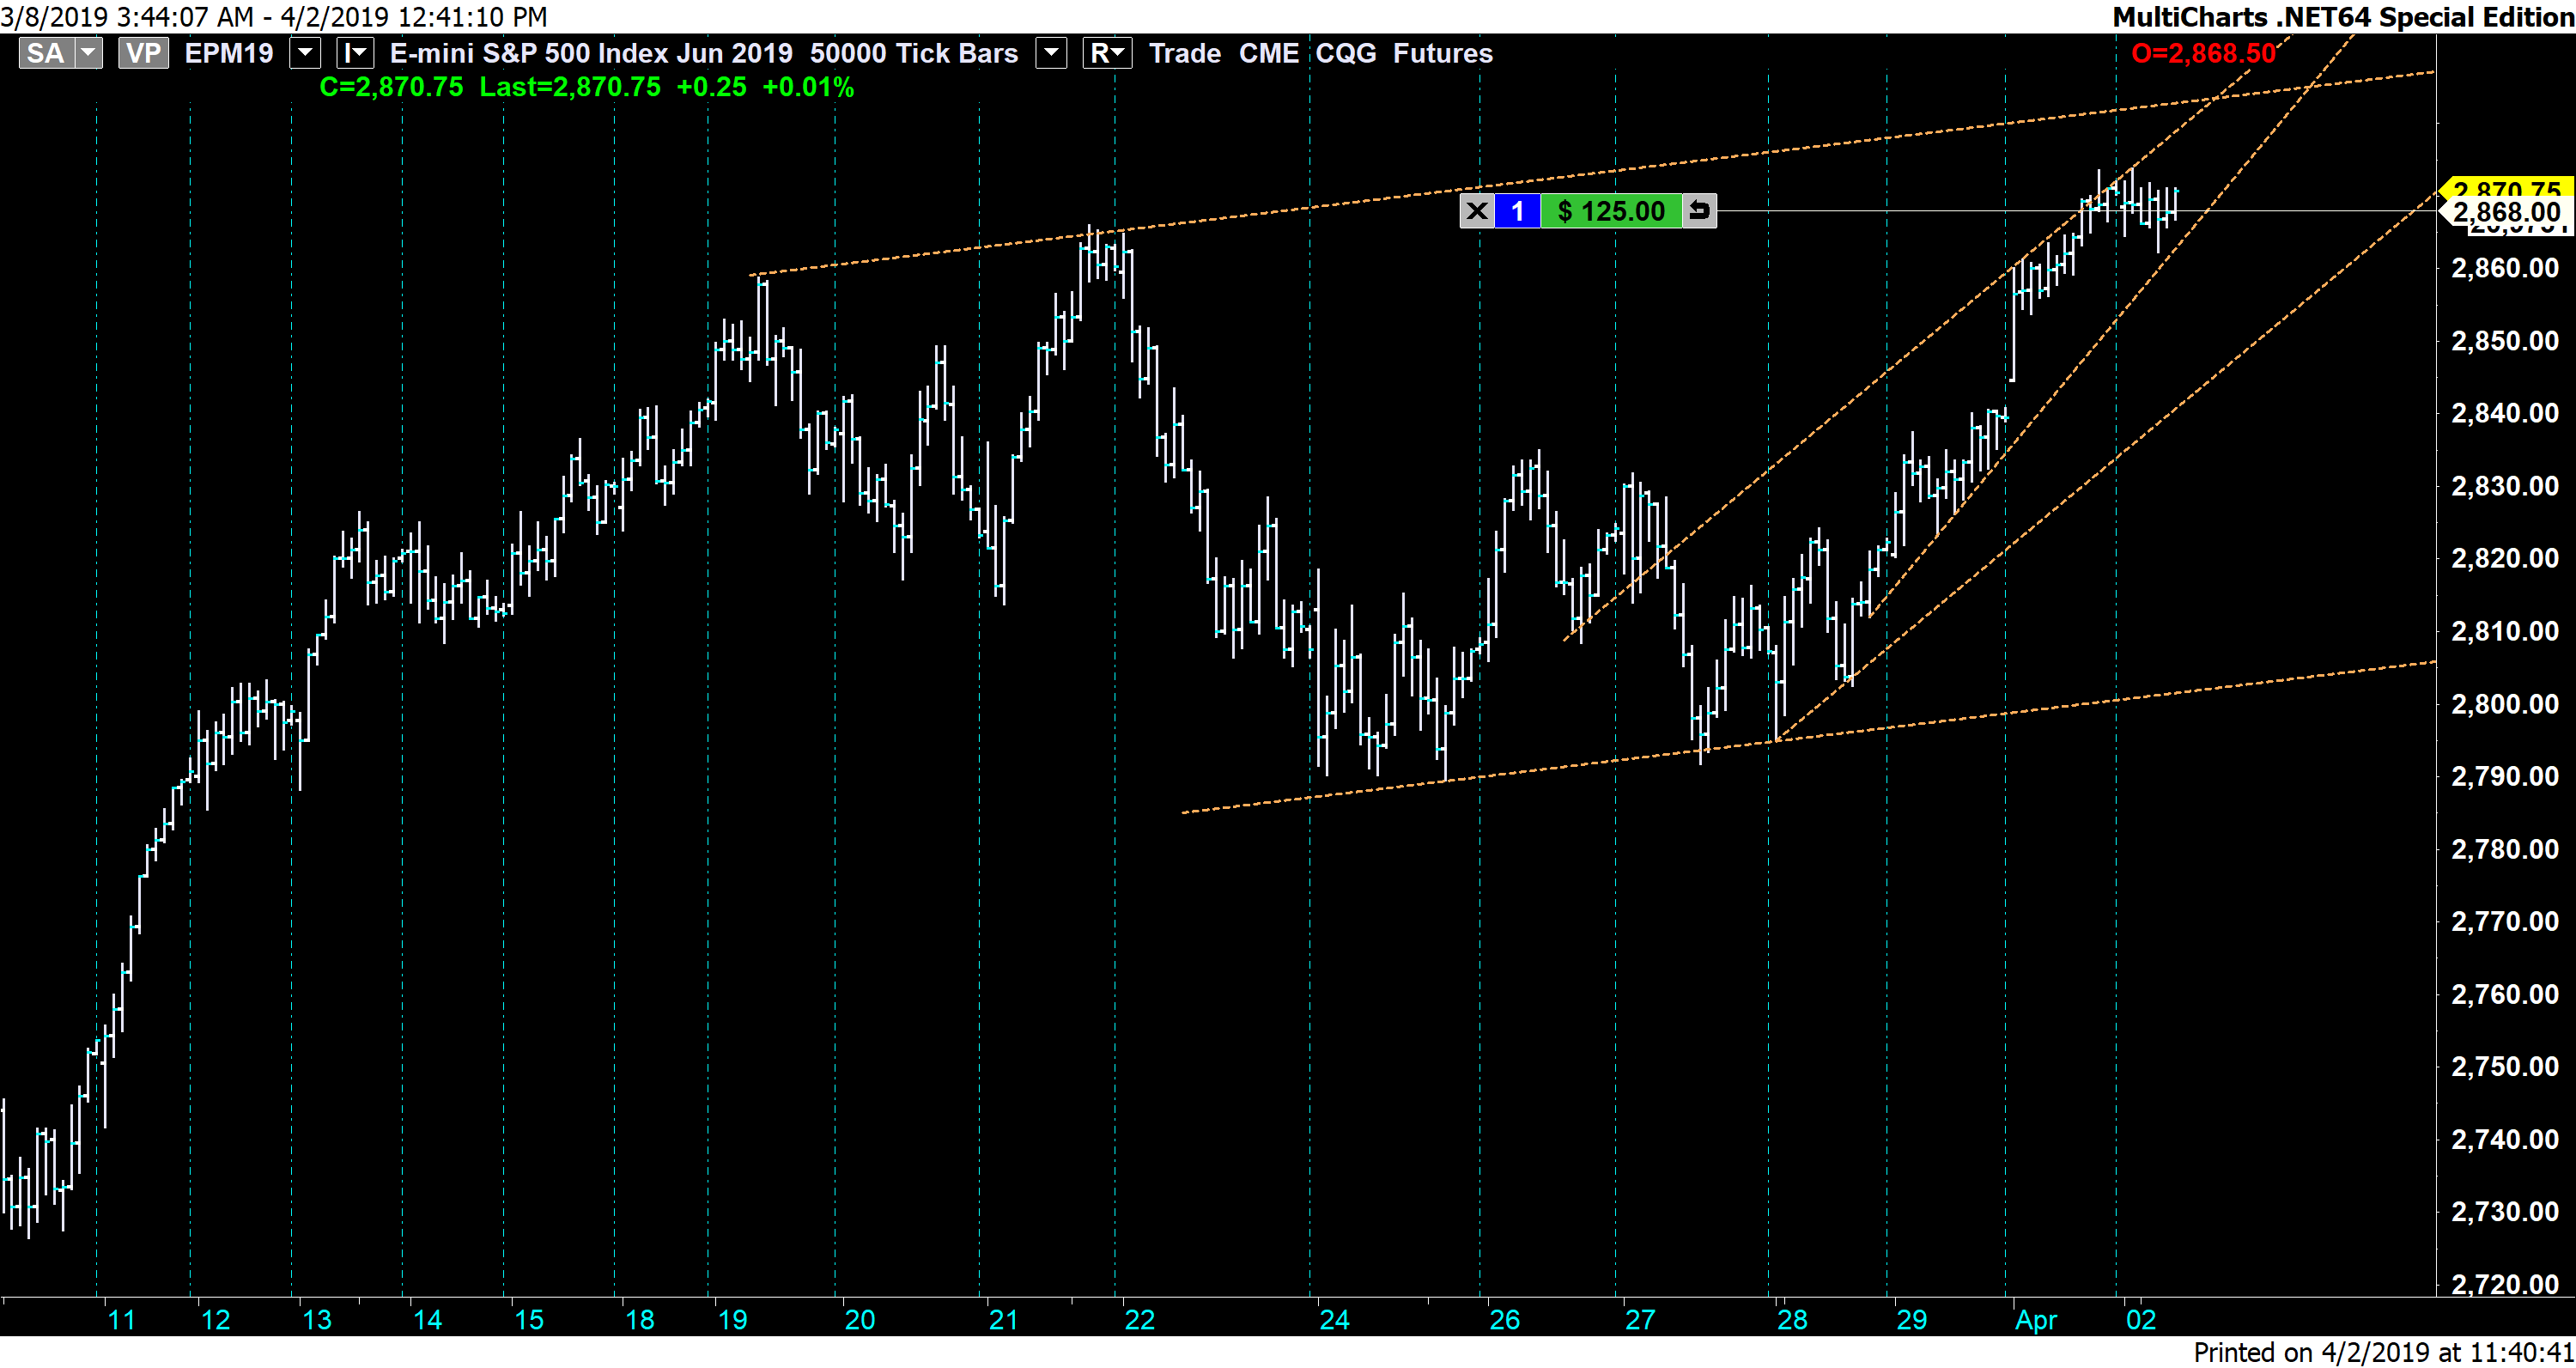Viewport: 2576px width, 1368px height.
Task: Click the 50000 Tick Bars resolution text
Action: pos(914,53)
